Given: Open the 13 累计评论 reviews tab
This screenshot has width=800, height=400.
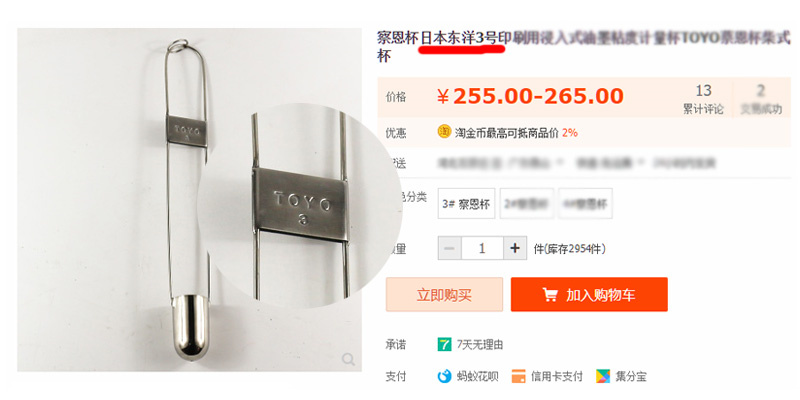Looking at the screenshot, I should pyautogui.click(x=703, y=99).
